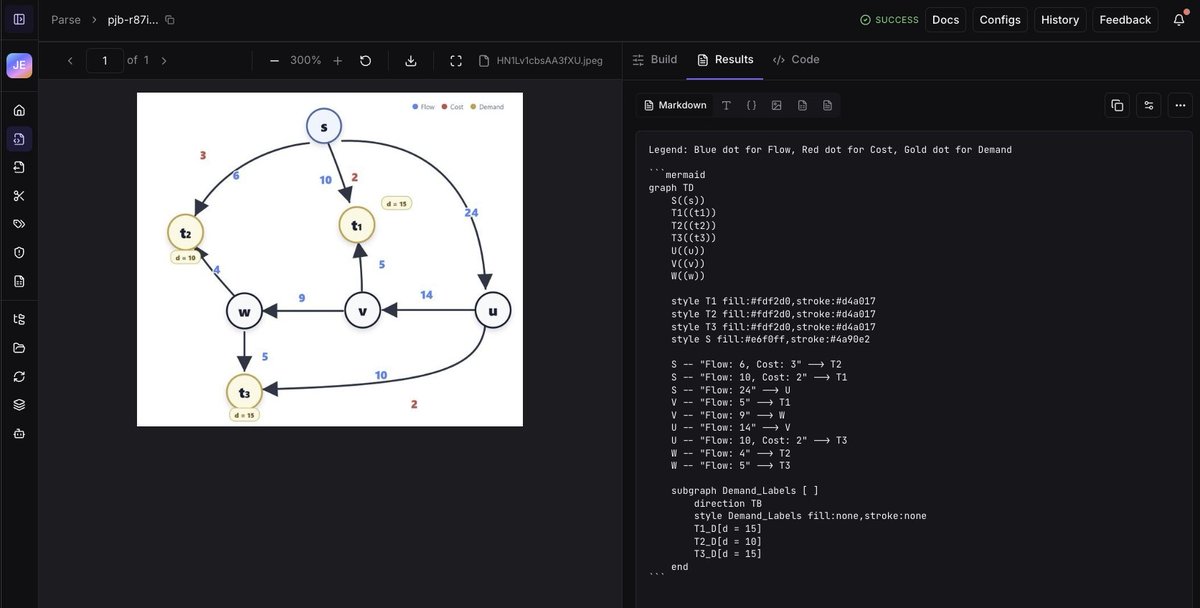Switch to the plain text view toggle

point(726,105)
